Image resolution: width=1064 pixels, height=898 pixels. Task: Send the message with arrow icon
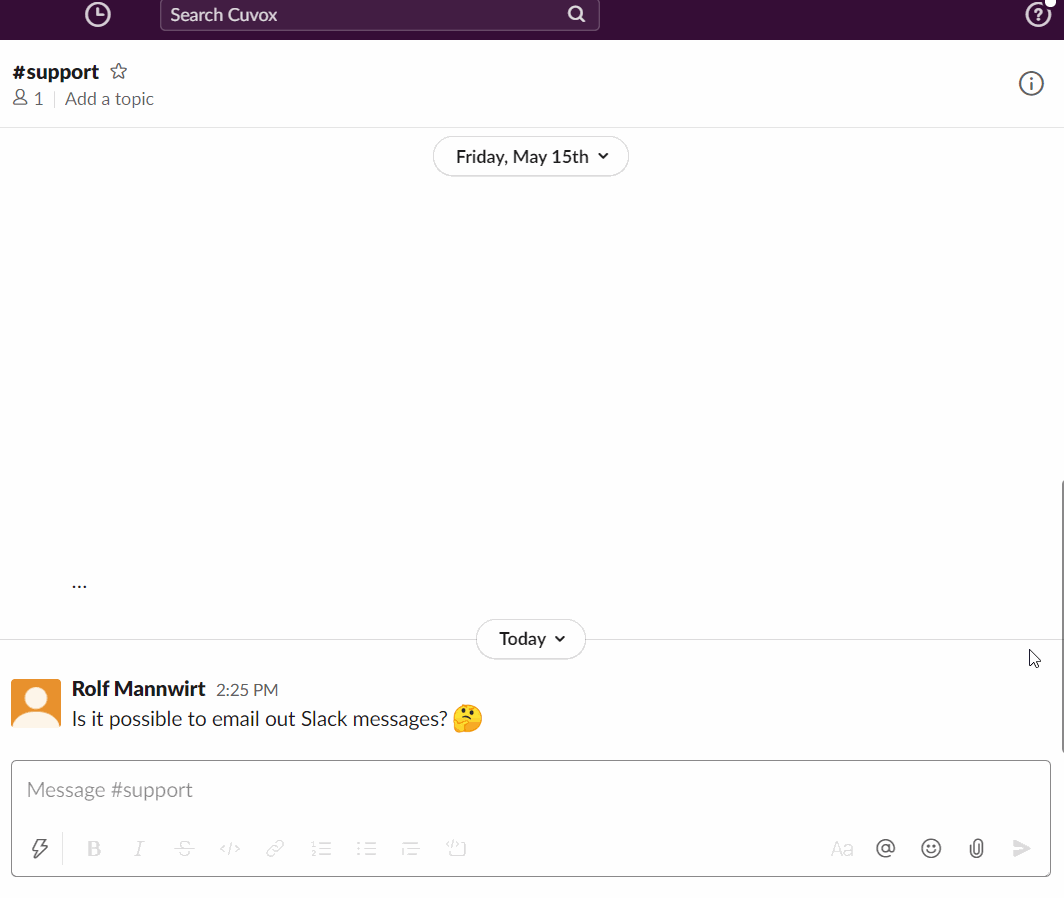pyautogui.click(x=1021, y=848)
